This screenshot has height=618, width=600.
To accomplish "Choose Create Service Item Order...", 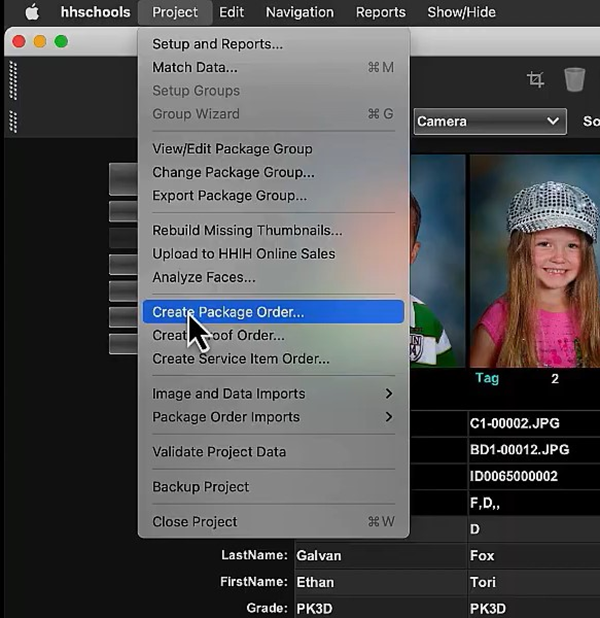I will tap(273, 359).
